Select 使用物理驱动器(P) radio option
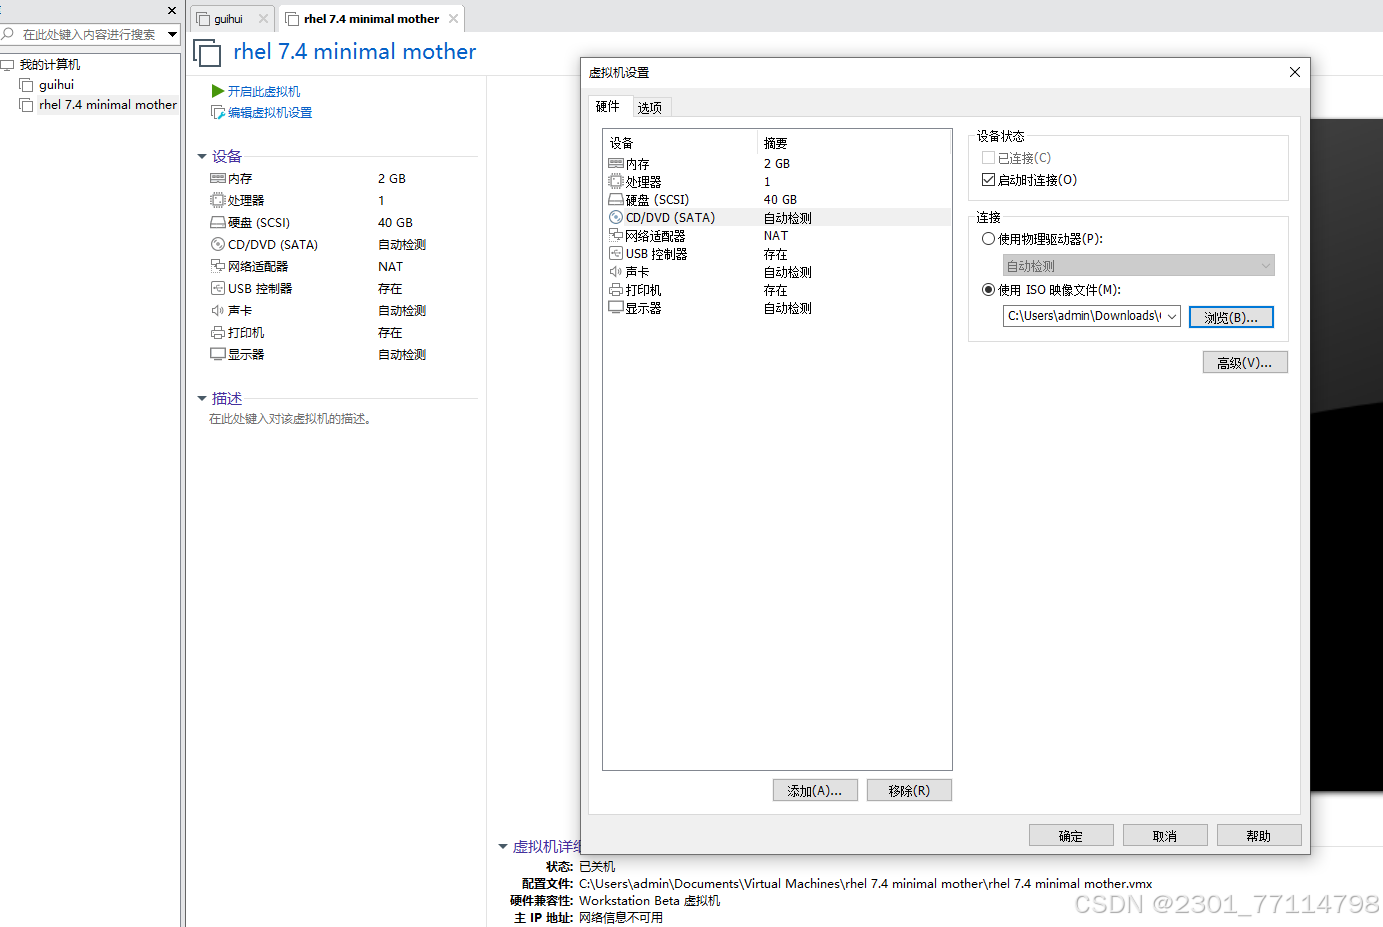Image resolution: width=1383 pixels, height=927 pixels. 988,239
